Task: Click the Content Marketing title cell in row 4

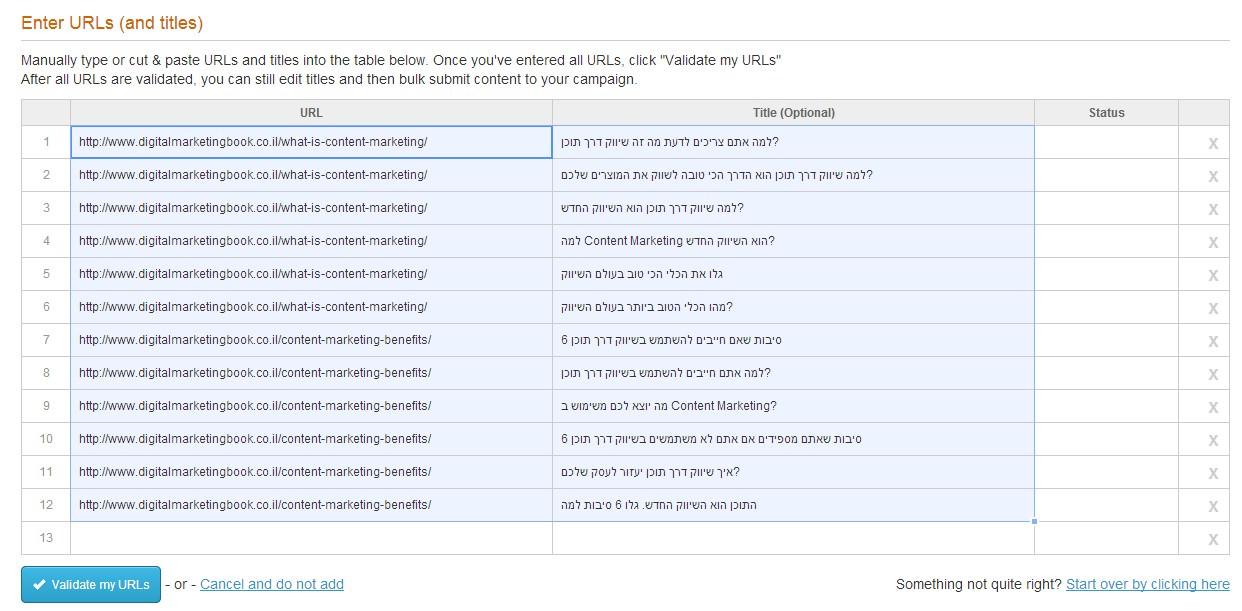Action: click(x=794, y=241)
